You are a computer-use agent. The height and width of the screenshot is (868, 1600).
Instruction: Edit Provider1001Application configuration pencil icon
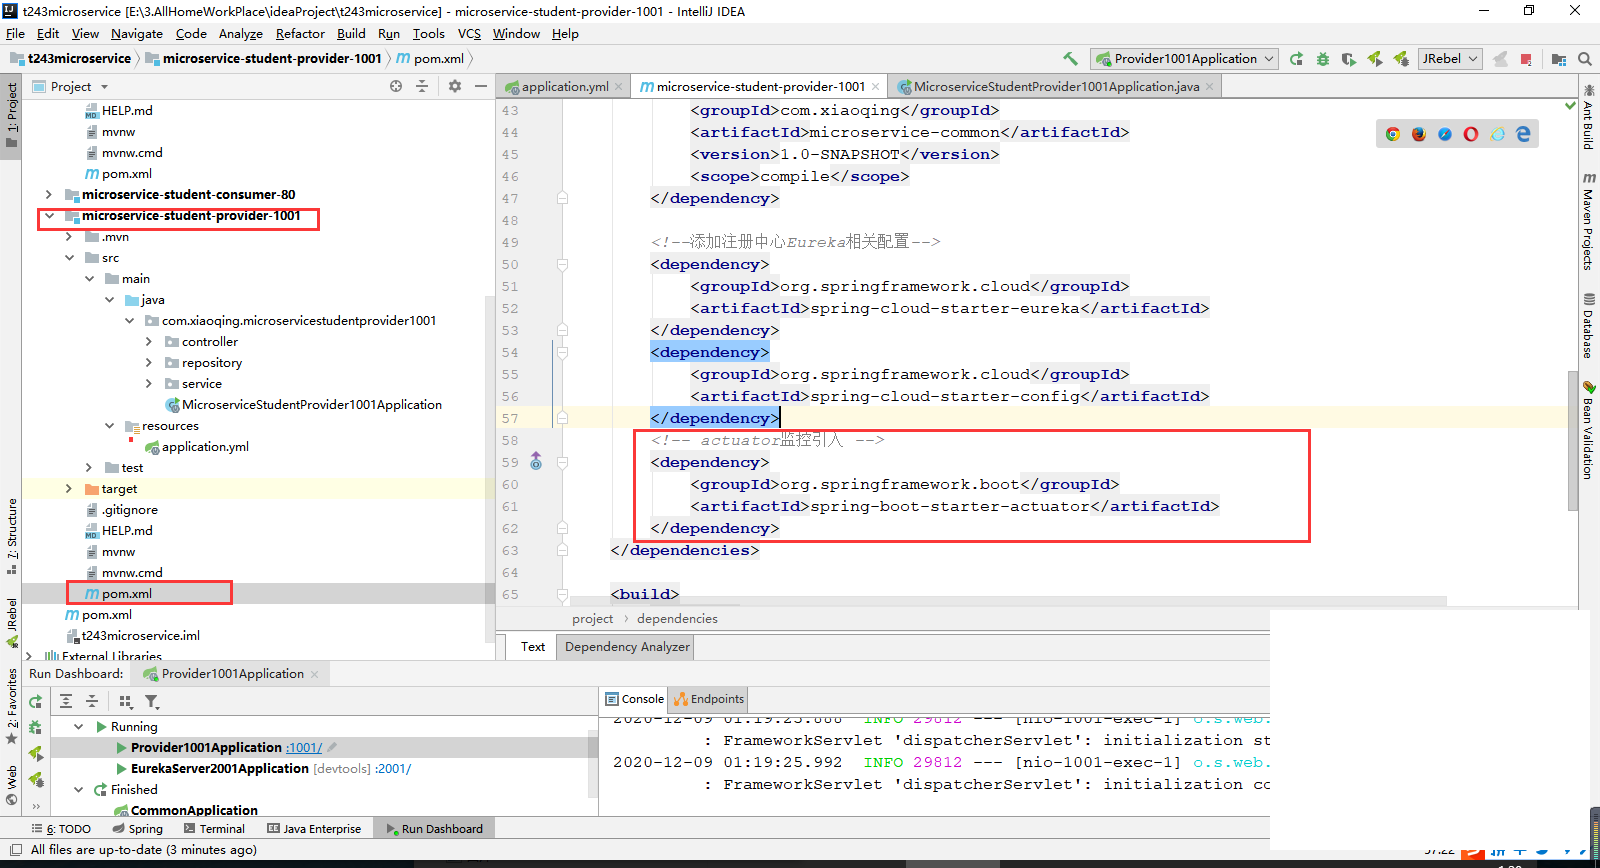pyautogui.click(x=332, y=747)
